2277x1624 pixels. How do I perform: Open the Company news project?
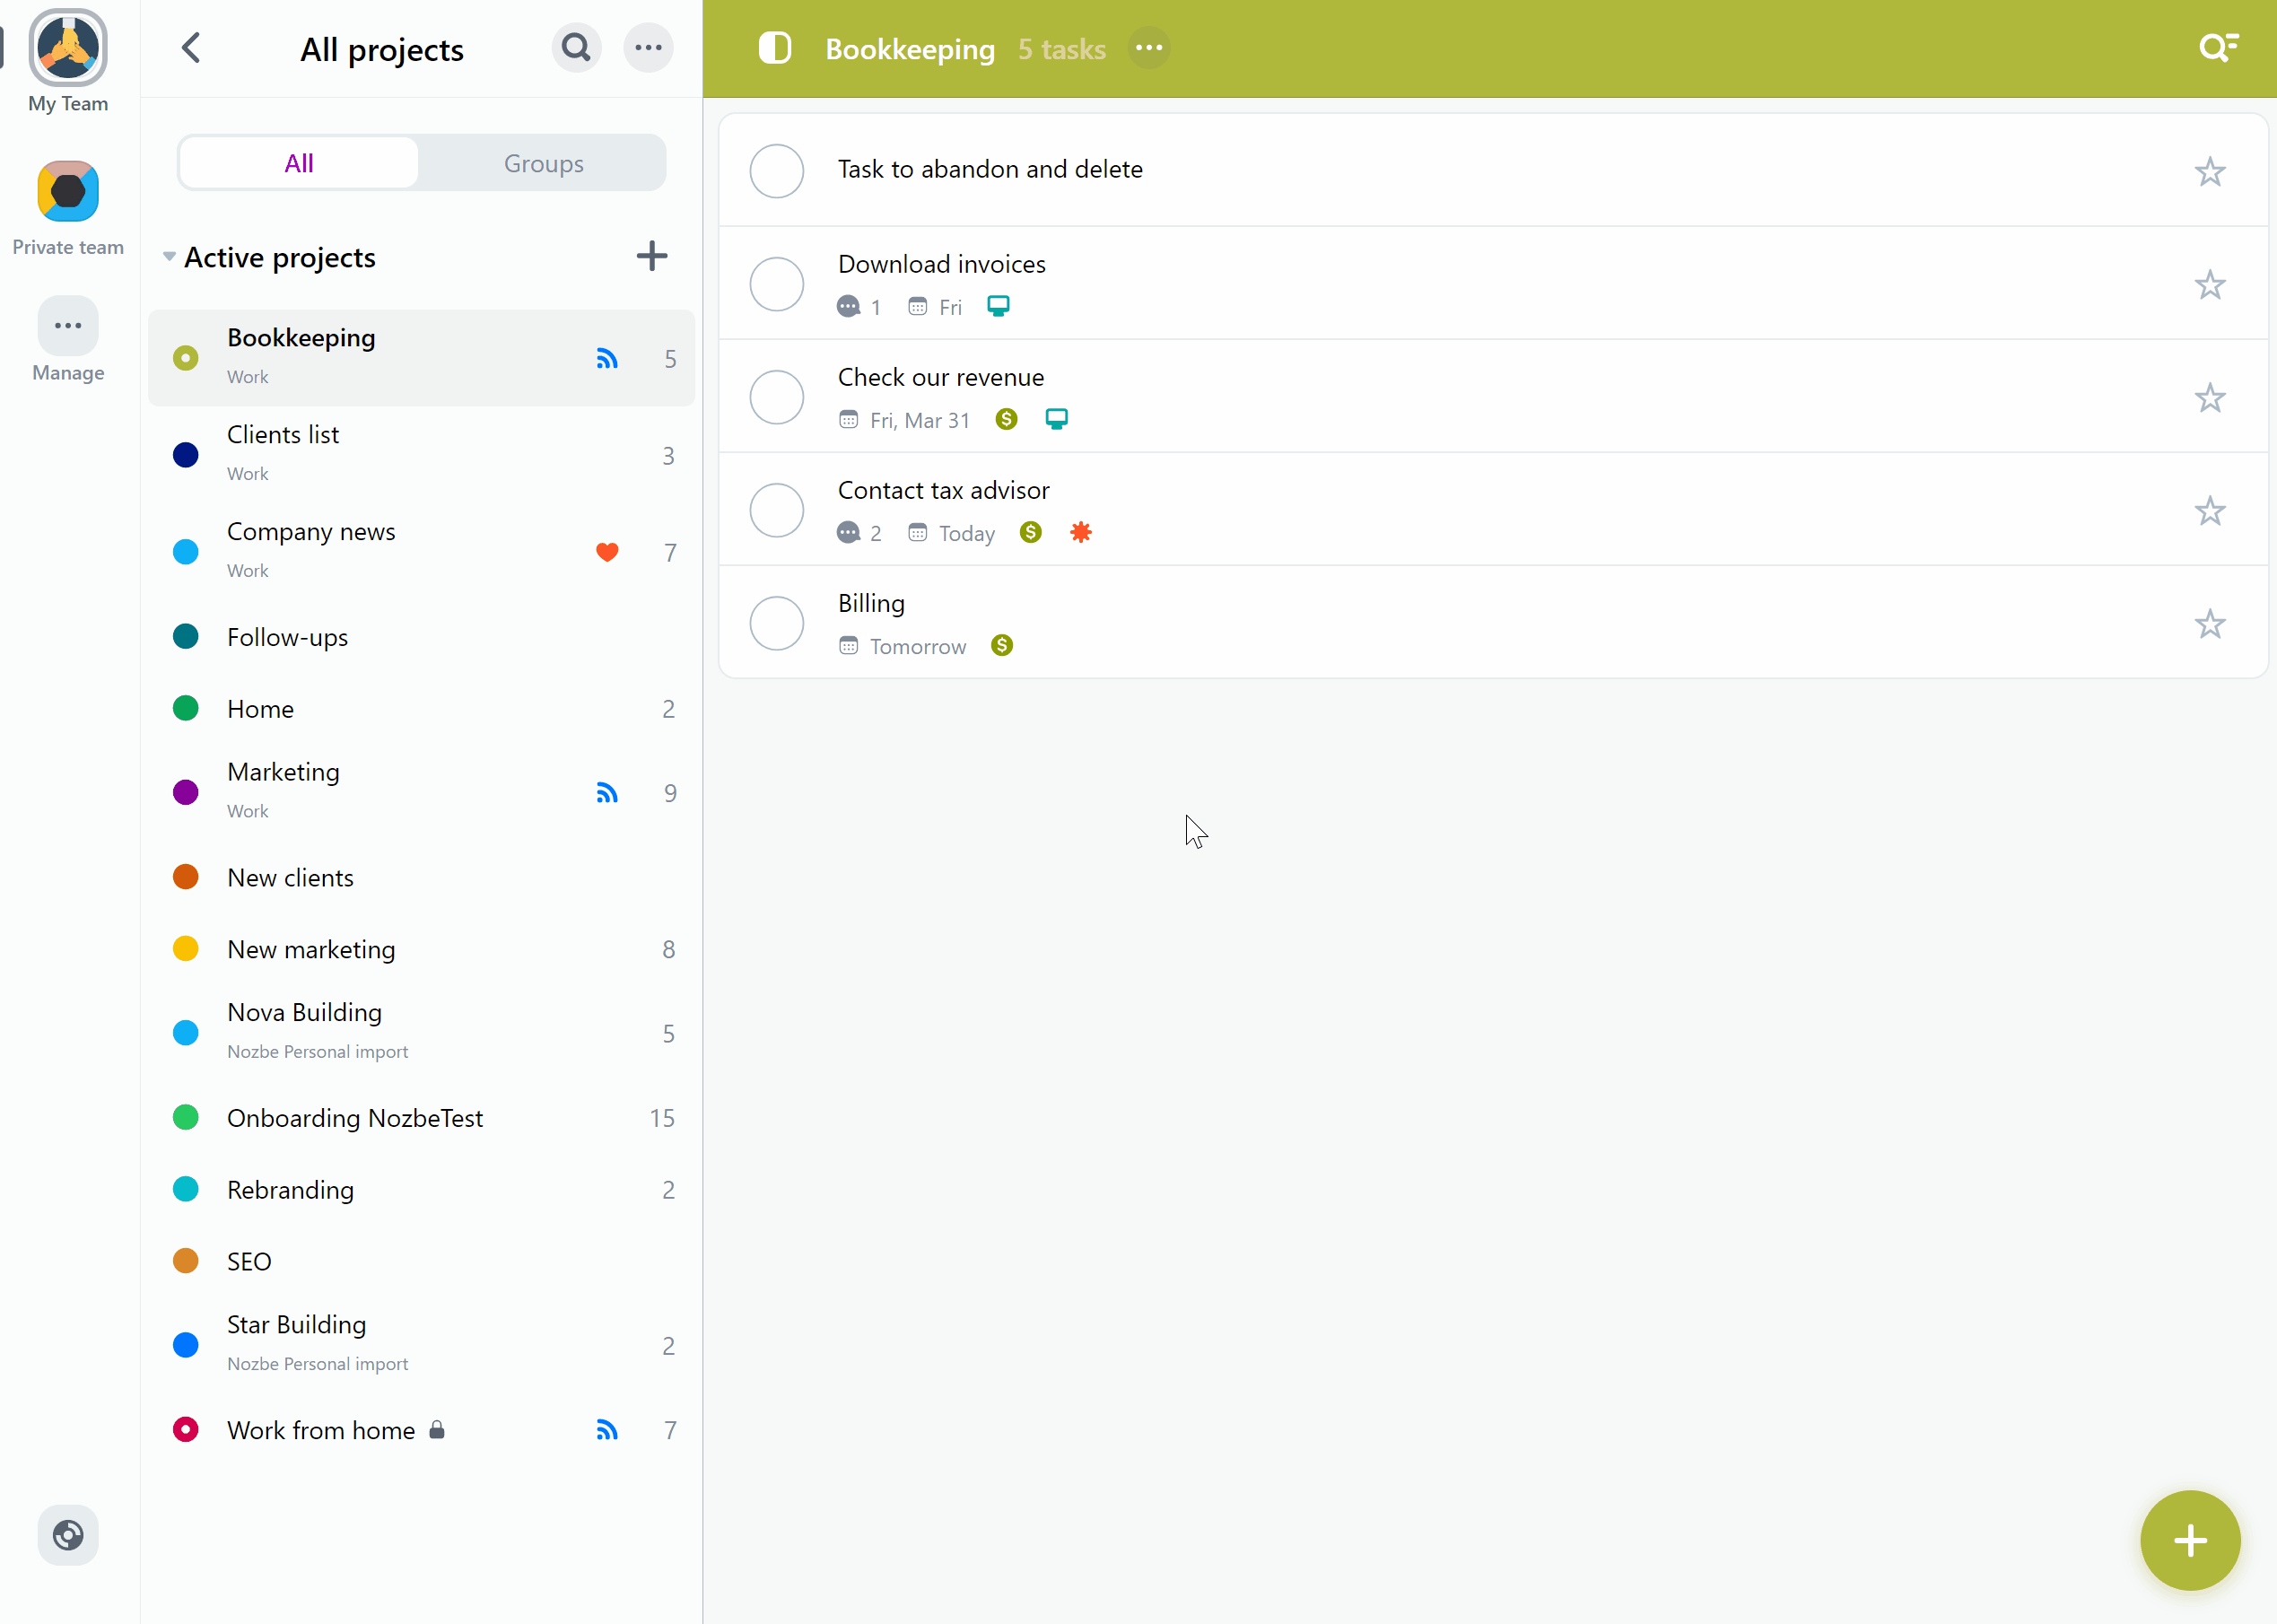[421, 552]
